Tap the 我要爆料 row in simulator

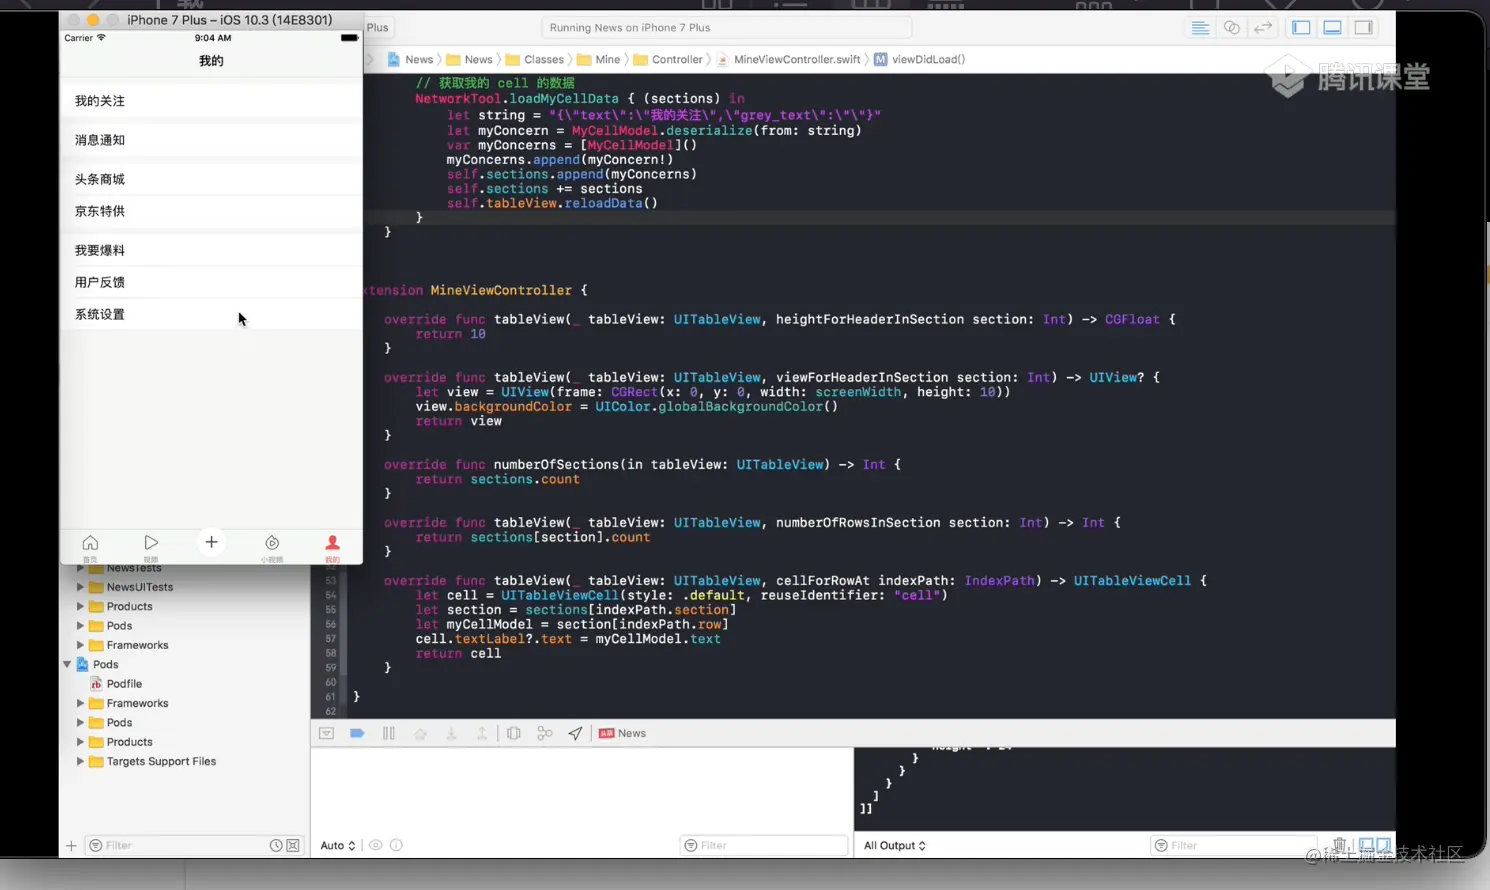pyautogui.click(x=211, y=250)
